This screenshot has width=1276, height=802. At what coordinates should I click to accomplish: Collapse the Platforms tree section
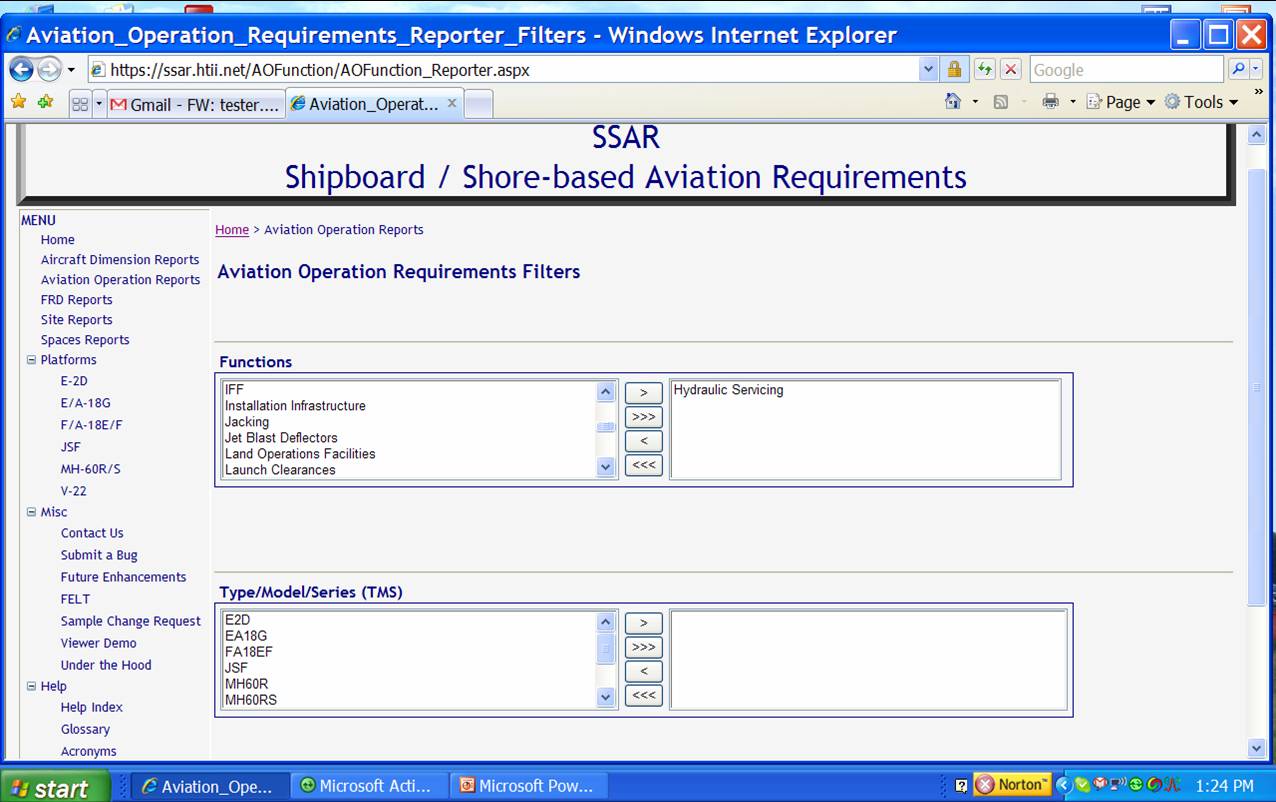click(x=31, y=360)
